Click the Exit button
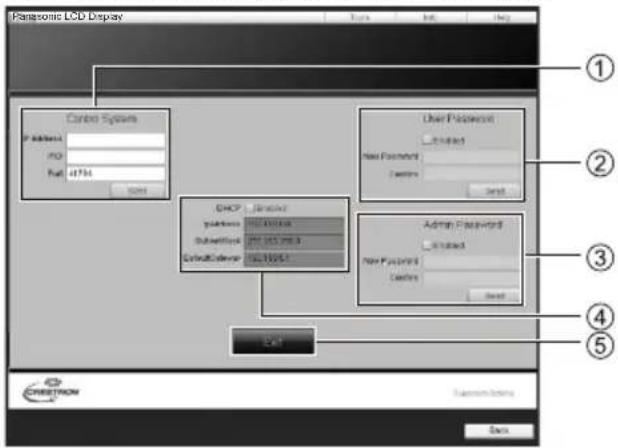Viewport: 618px width, 448px height. 273,341
